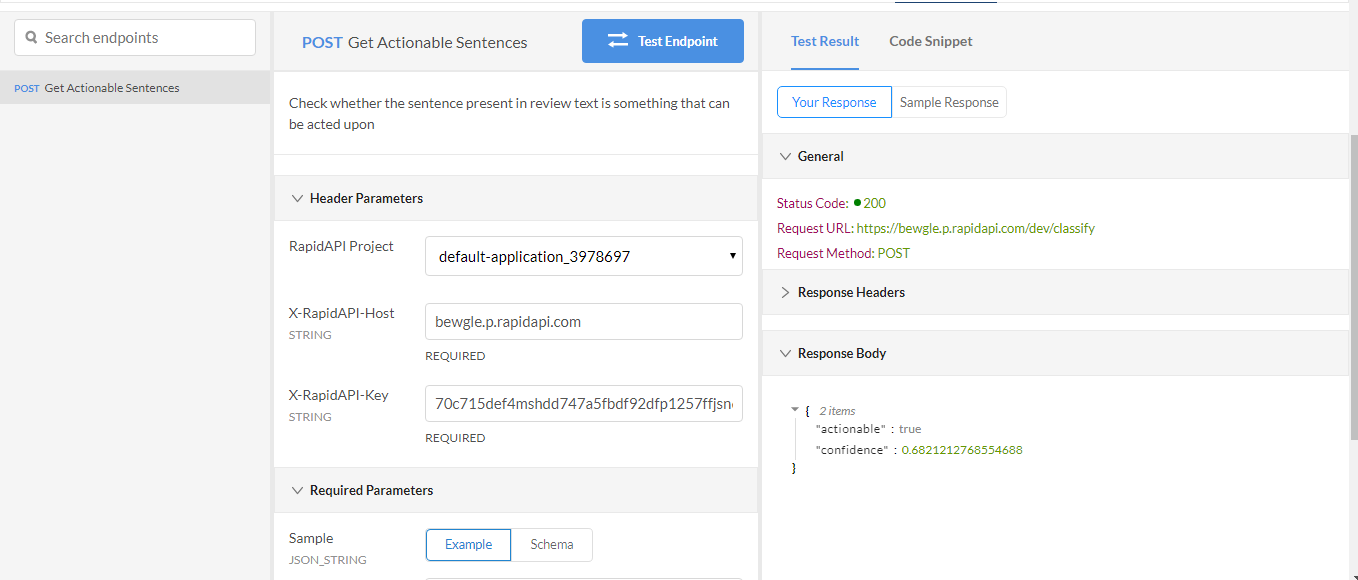The height and width of the screenshot is (580, 1358).
Task: Click the X-RapidAPI-Key input field
Action: [x=583, y=403]
